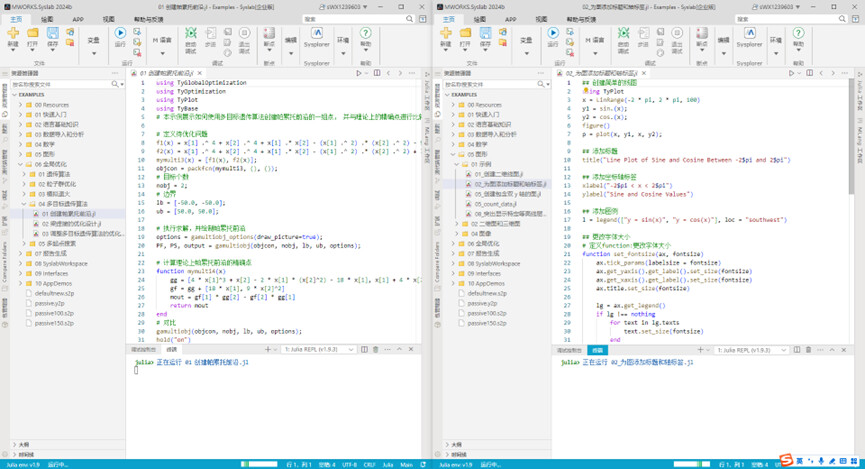865x469 pixels.
Task: Click the small run triangle above the left editor
Action: pyautogui.click(x=359, y=73)
